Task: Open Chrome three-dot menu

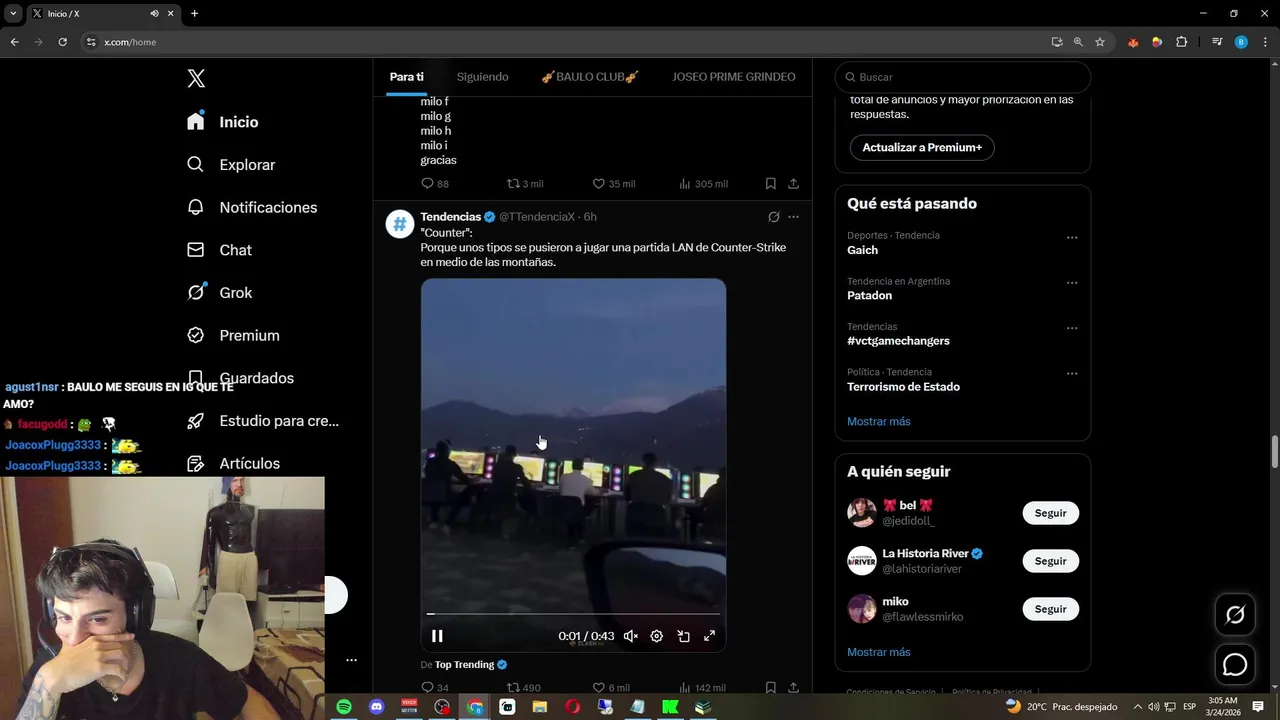Action: 1265,42
